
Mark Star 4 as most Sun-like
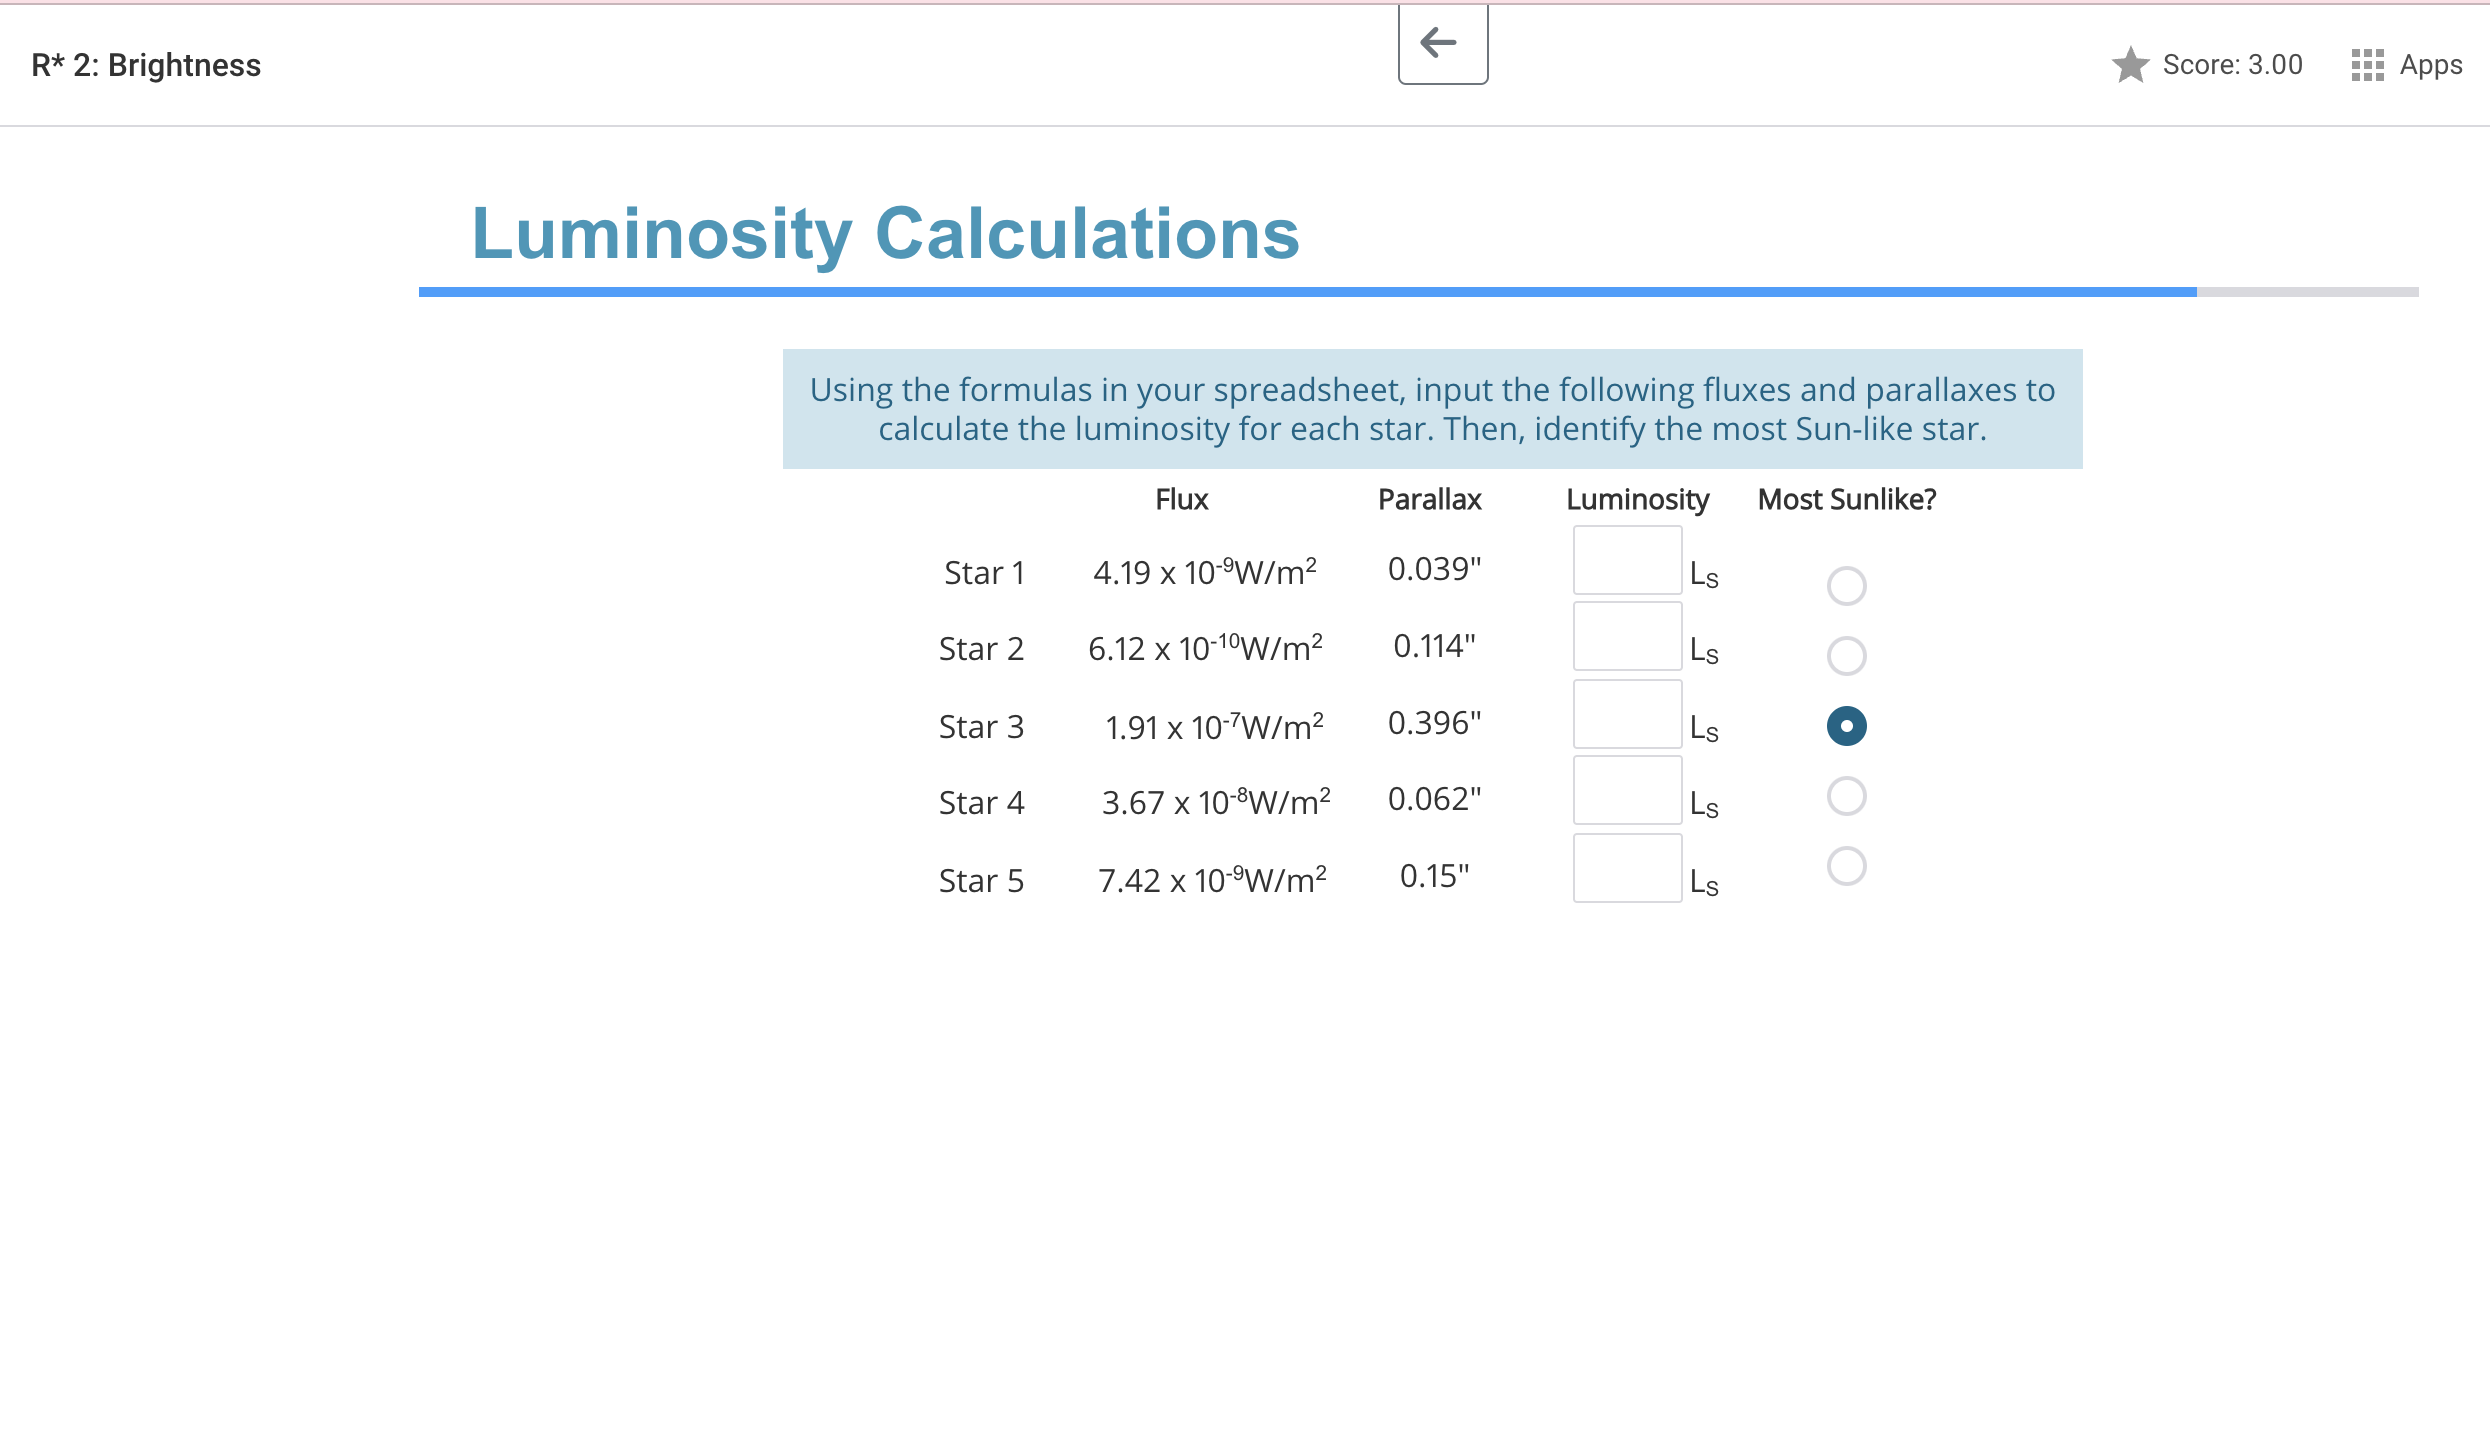pos(1846,796)
